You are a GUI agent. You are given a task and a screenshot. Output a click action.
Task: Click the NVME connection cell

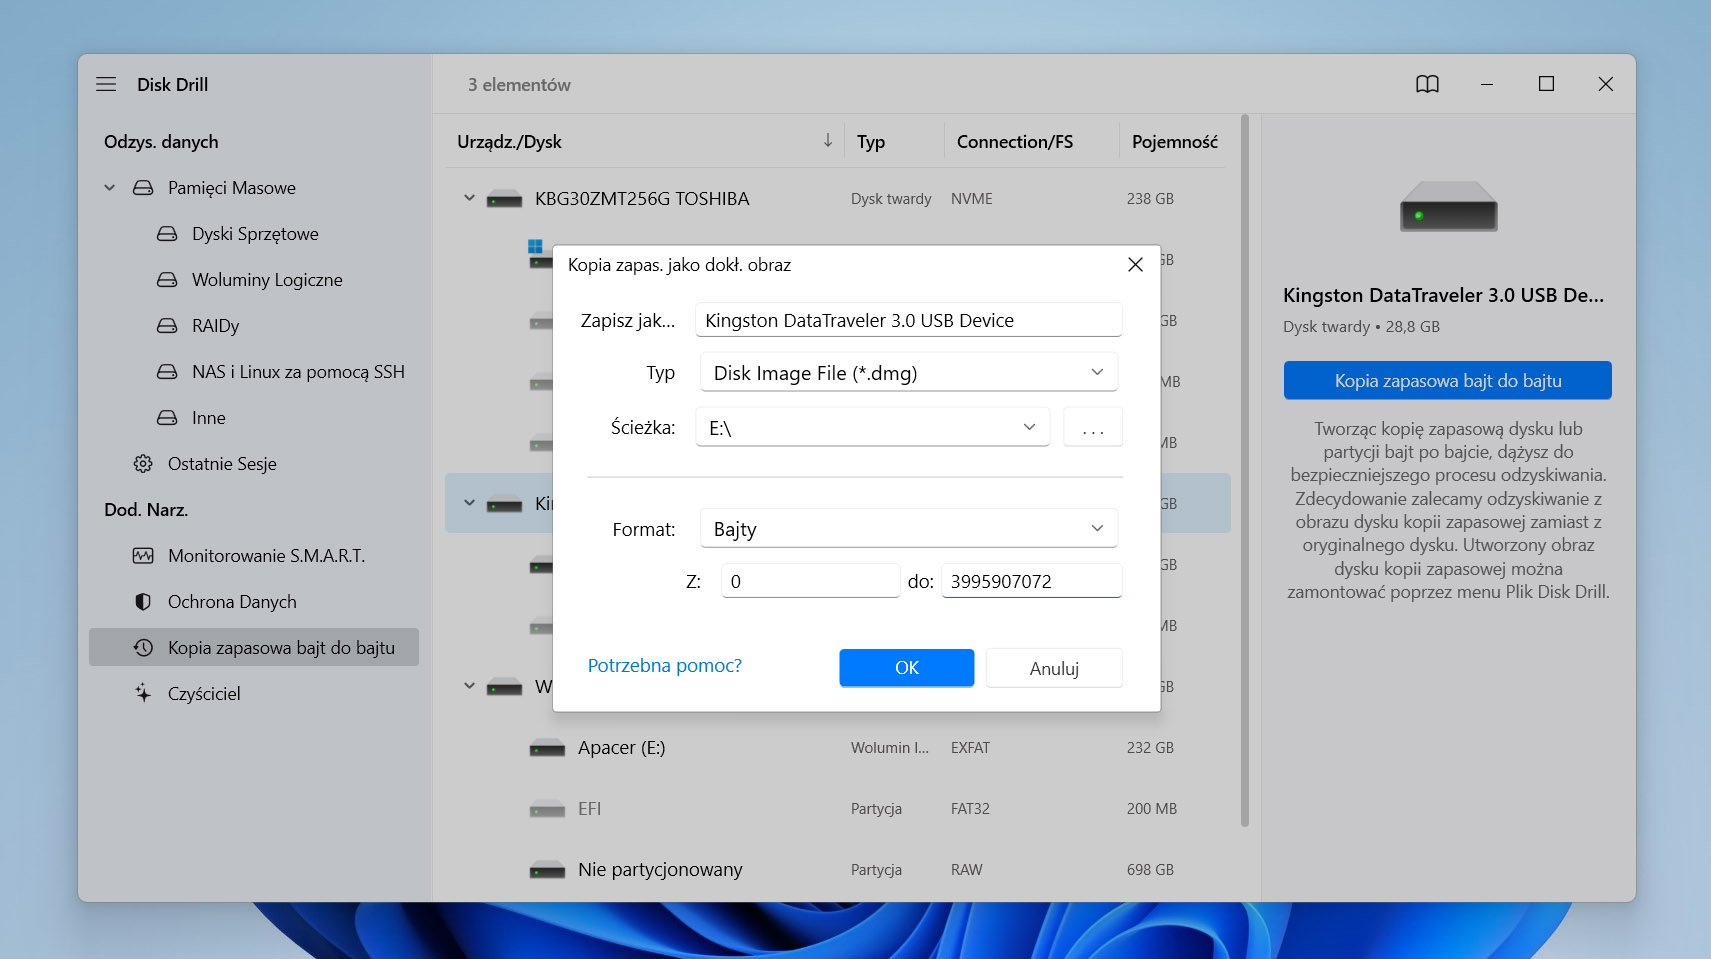pyautogui.click(x=971, y=199)
